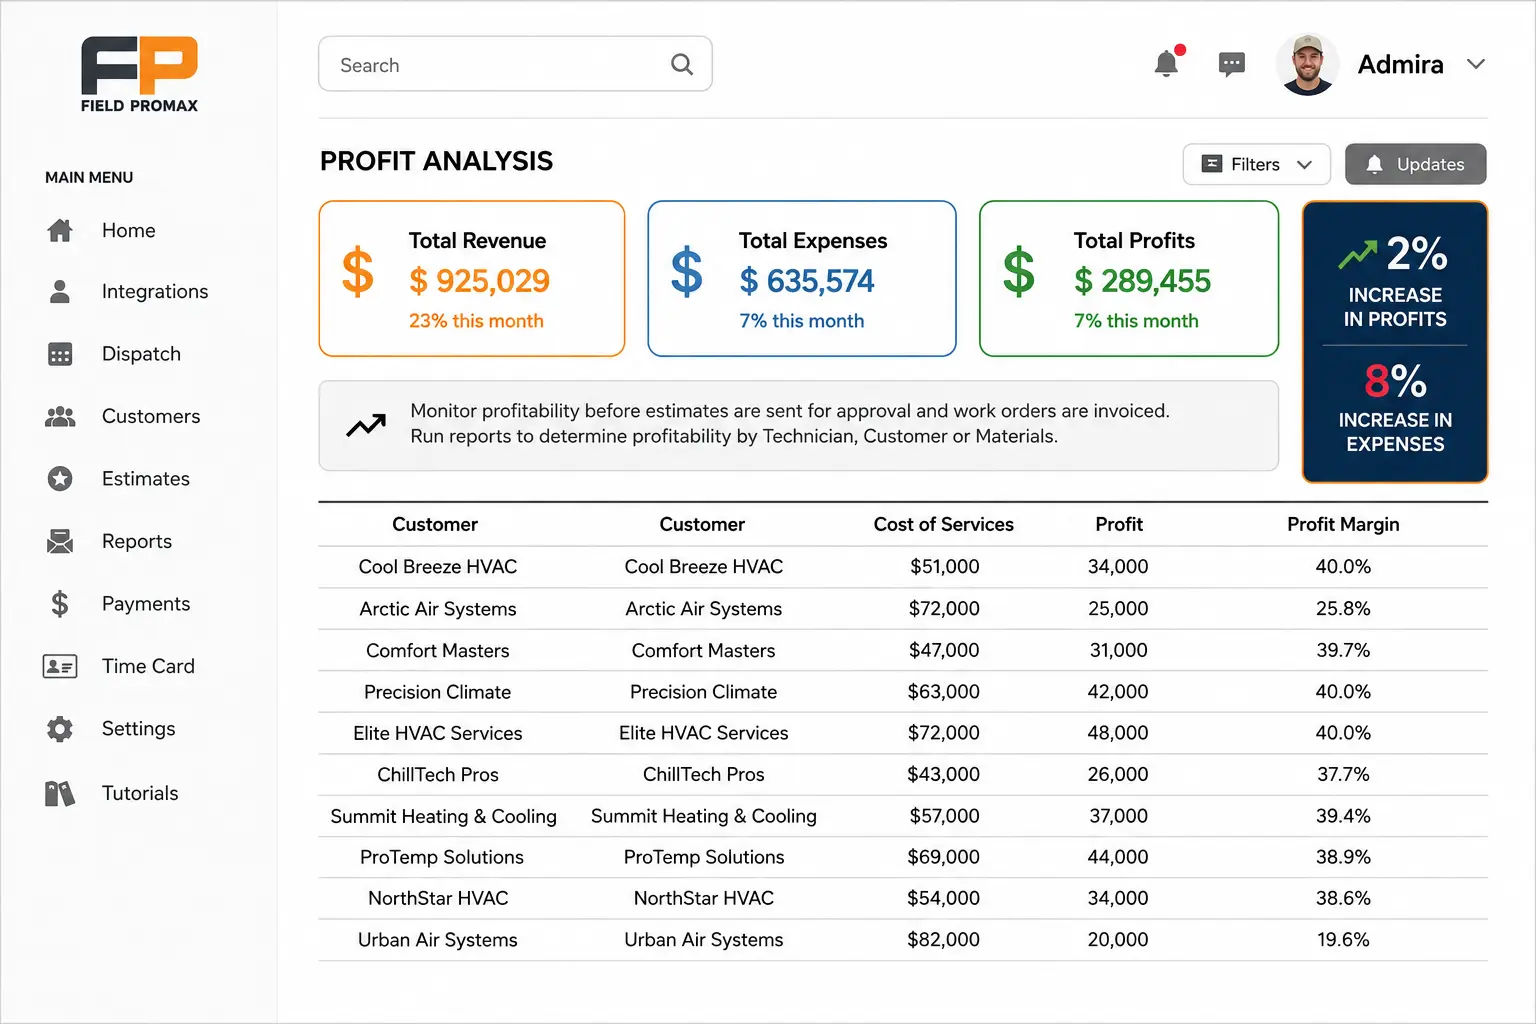Click the Admira profile avatar
Screen dimensions: 1536x1024
coord(1307,65)
